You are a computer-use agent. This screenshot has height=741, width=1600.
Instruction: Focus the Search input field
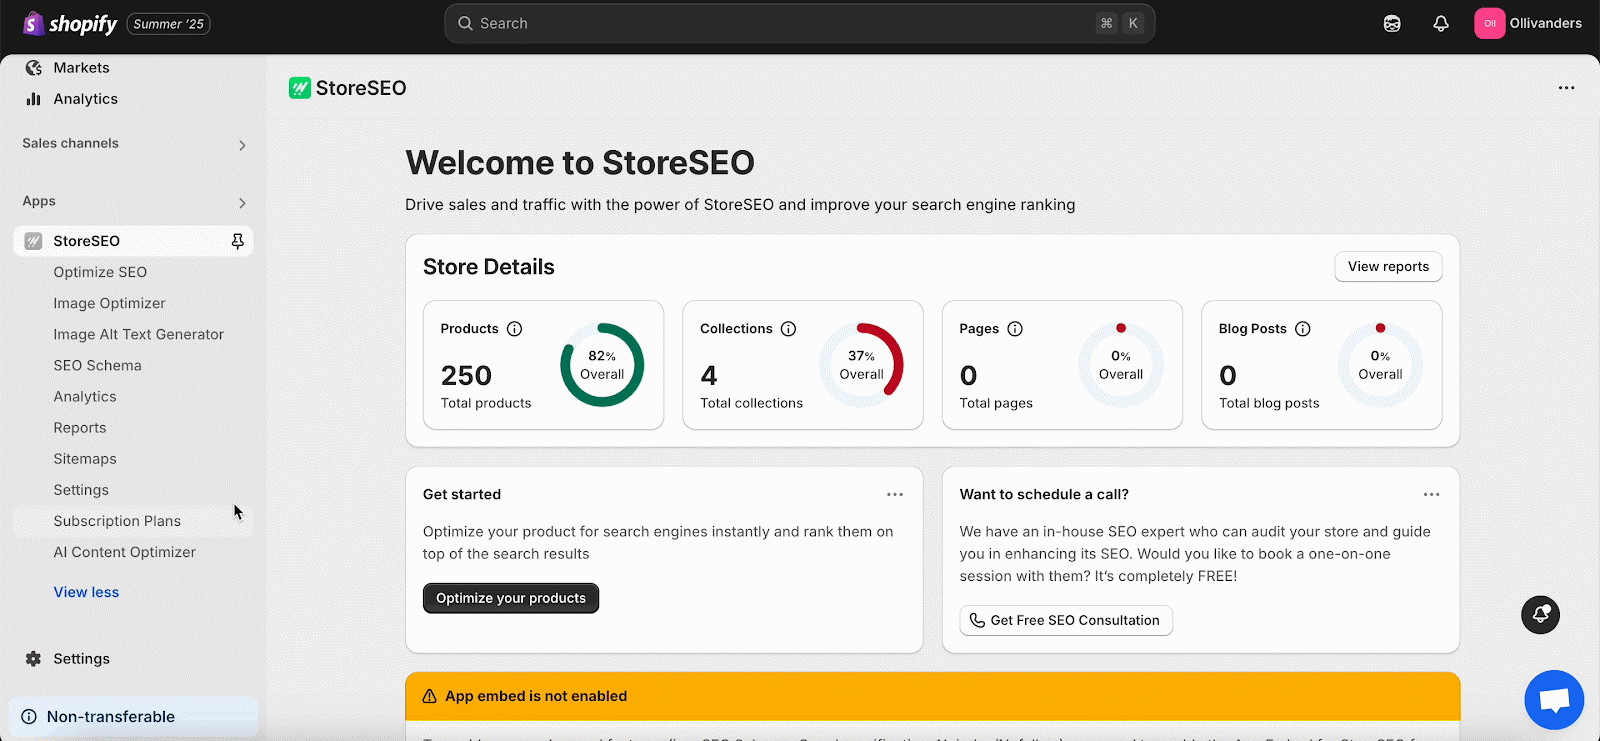coord(800,23)
